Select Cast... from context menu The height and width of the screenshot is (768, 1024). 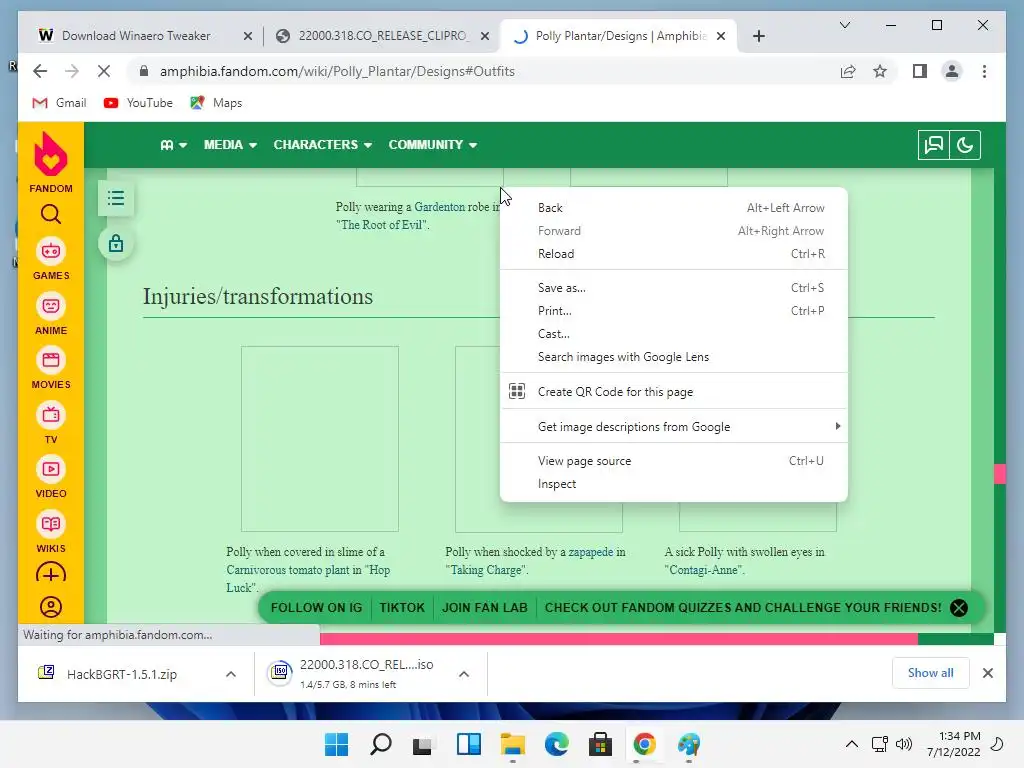pyautogui.click(x=673, y=334)
